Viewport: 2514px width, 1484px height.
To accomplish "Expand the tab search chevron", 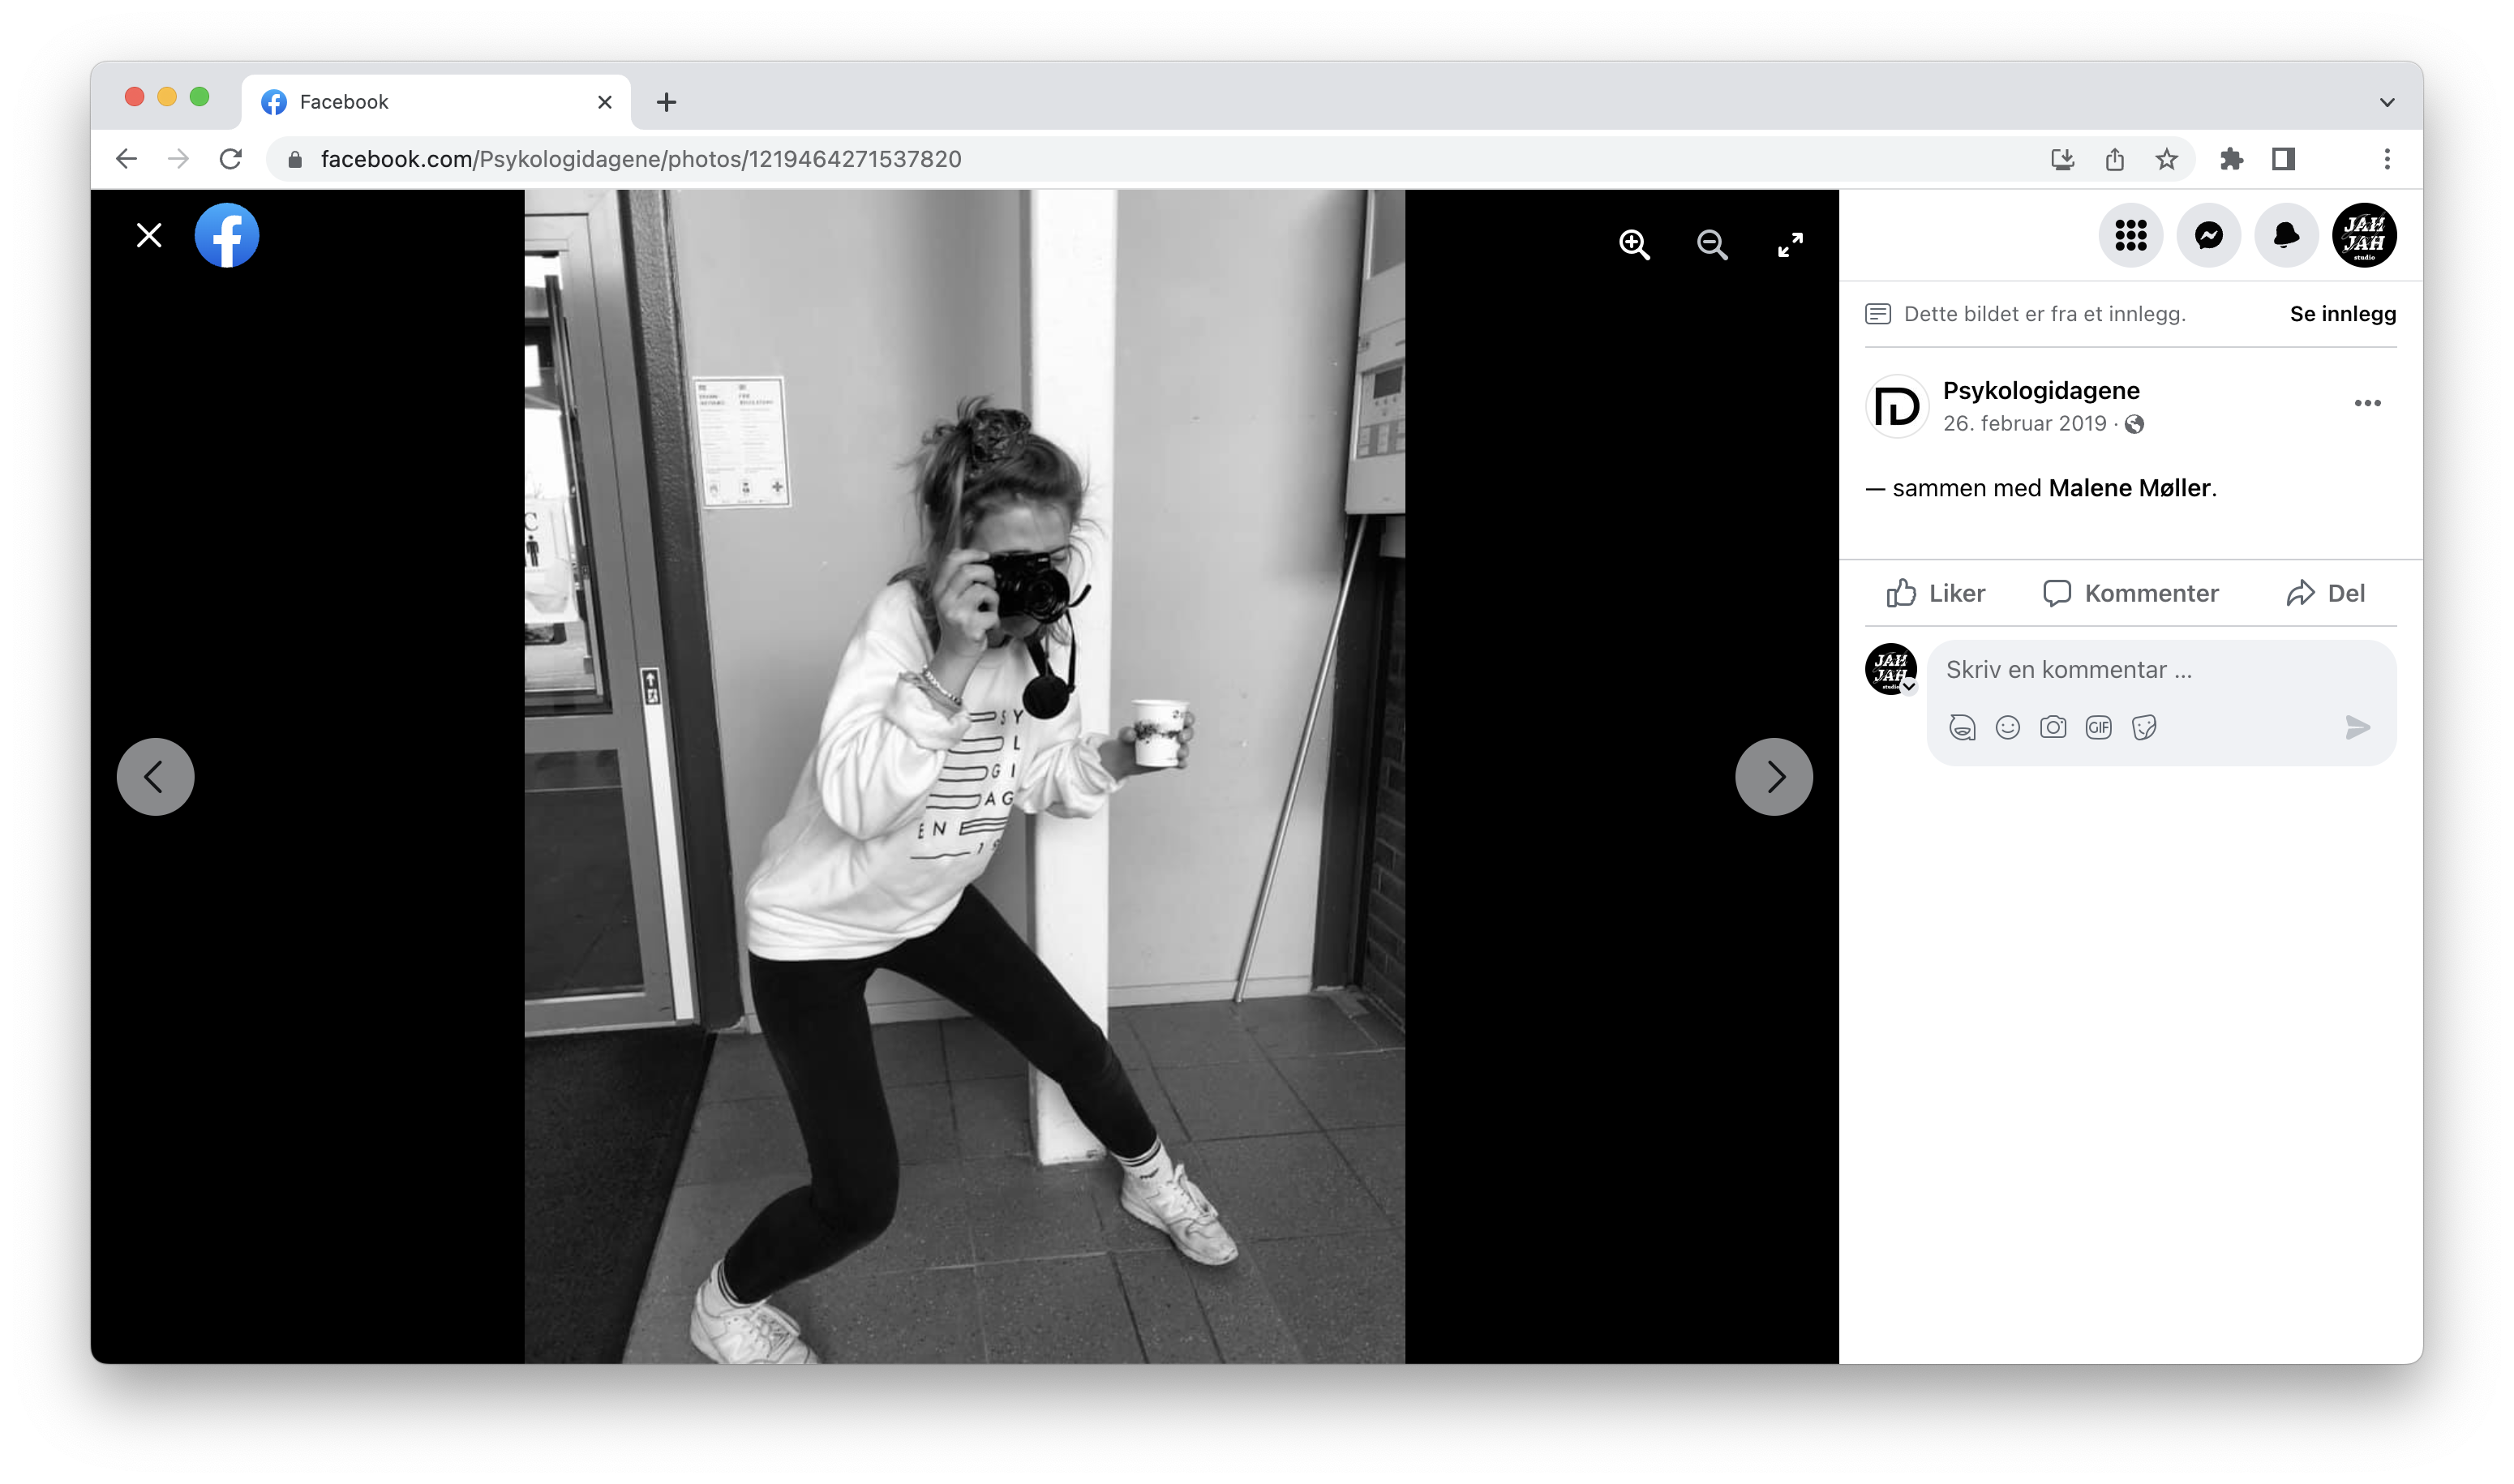I will pos(2387,102).
